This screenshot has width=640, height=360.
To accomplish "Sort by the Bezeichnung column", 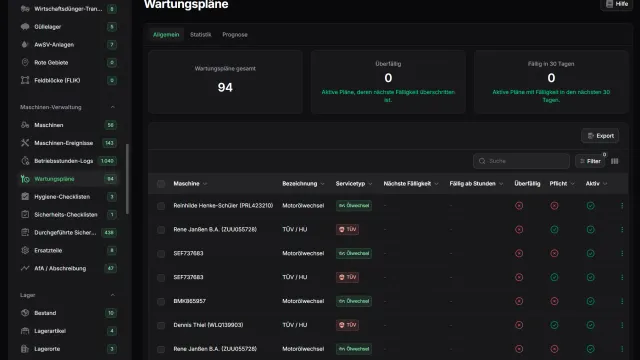I will pos(303,184).
